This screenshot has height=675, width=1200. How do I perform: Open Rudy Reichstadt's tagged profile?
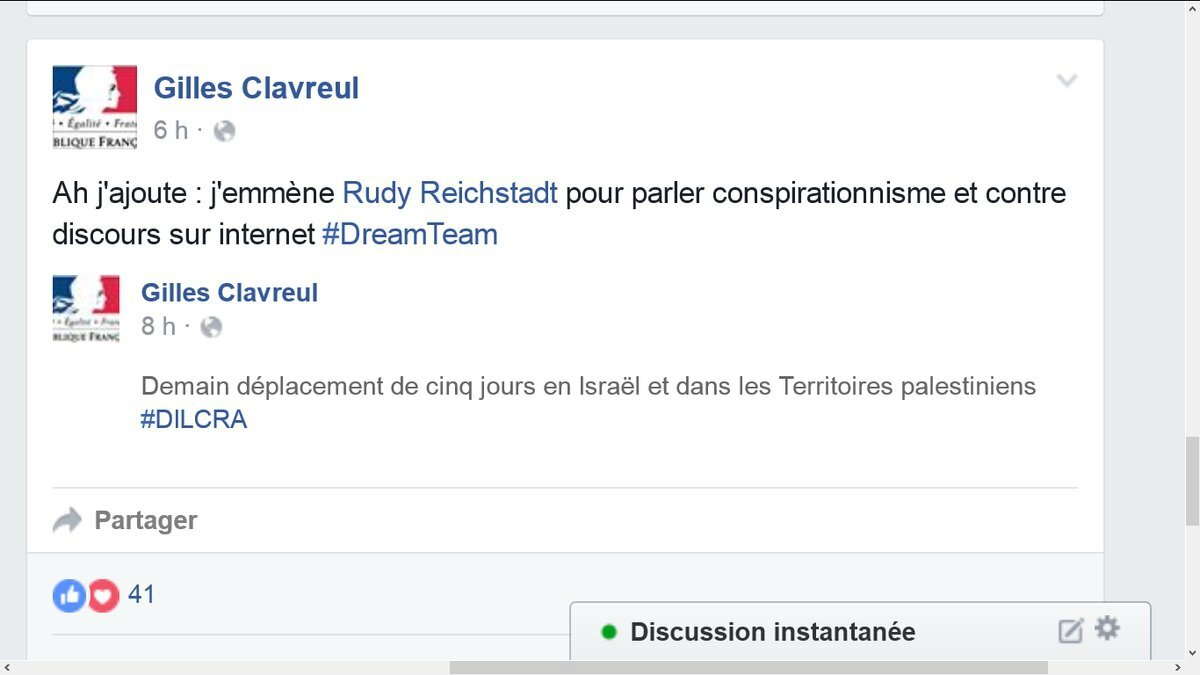450,192
